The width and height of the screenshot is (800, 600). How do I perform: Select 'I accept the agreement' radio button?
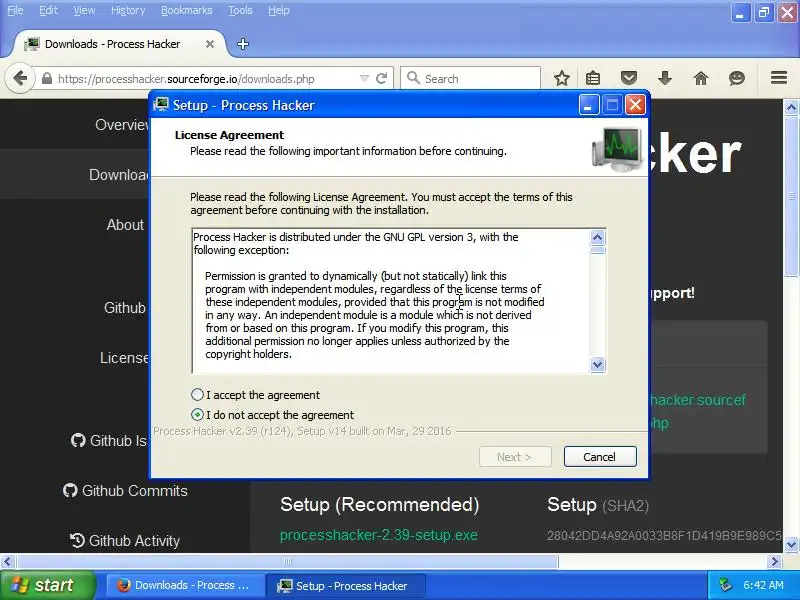197,394
